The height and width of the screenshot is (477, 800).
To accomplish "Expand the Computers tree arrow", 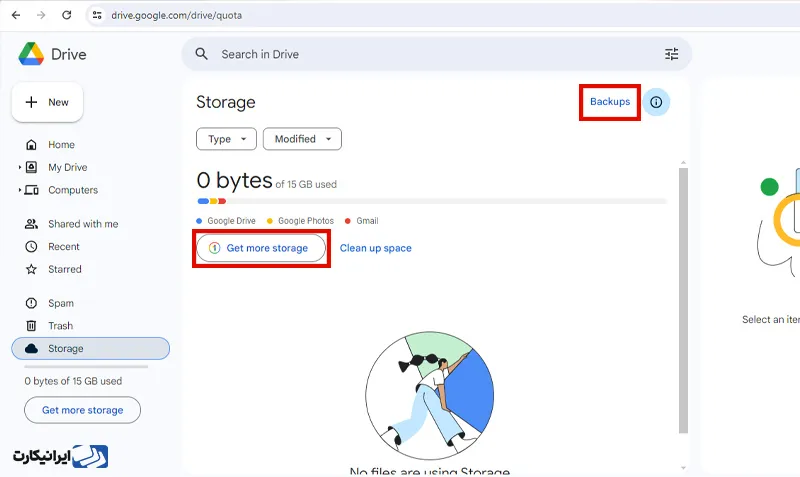I will click(19, 190).
